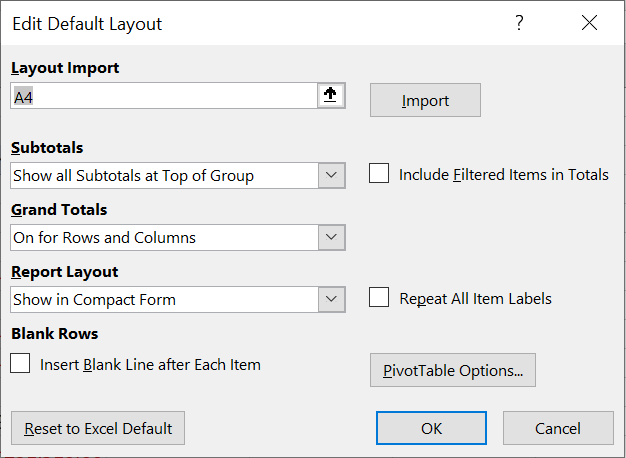626x458 pixels.
Task: Toggle Repeat All Item Labels checkbox
Action: [379, 298]
